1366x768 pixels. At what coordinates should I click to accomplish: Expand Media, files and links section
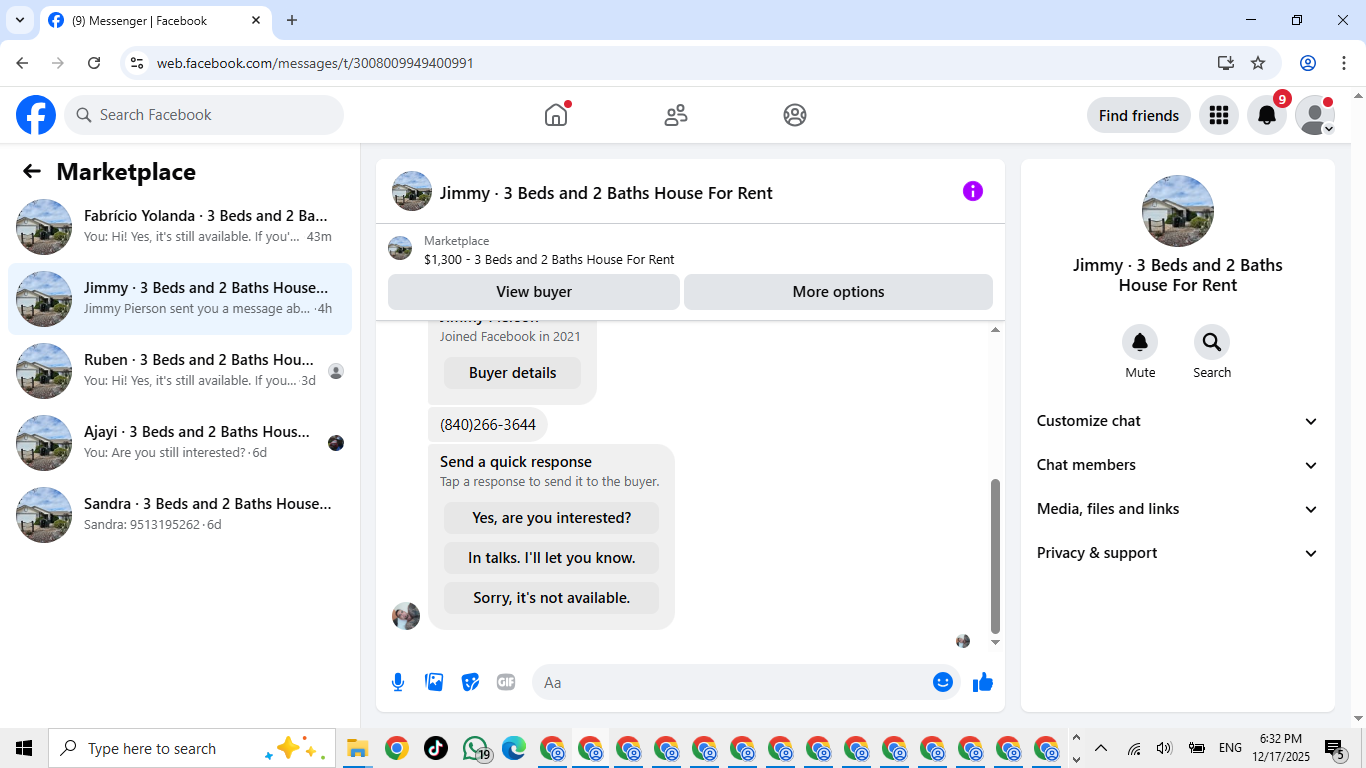click(x=1178, y=509)
